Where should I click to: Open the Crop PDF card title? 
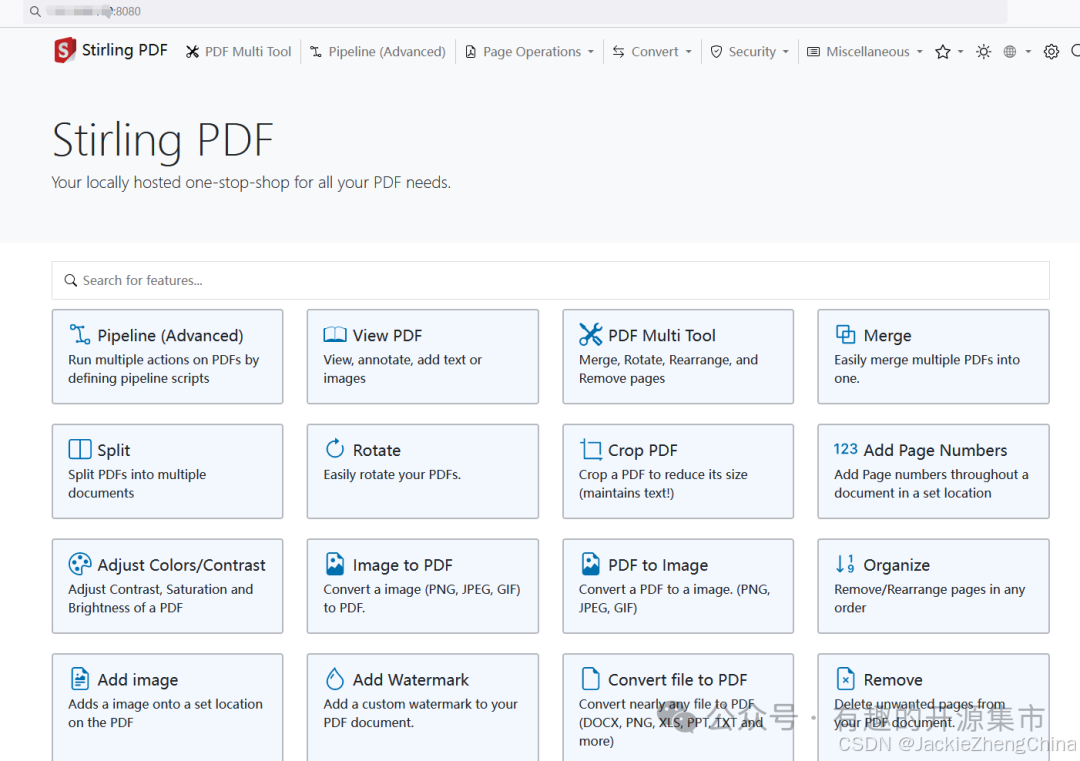643,450
